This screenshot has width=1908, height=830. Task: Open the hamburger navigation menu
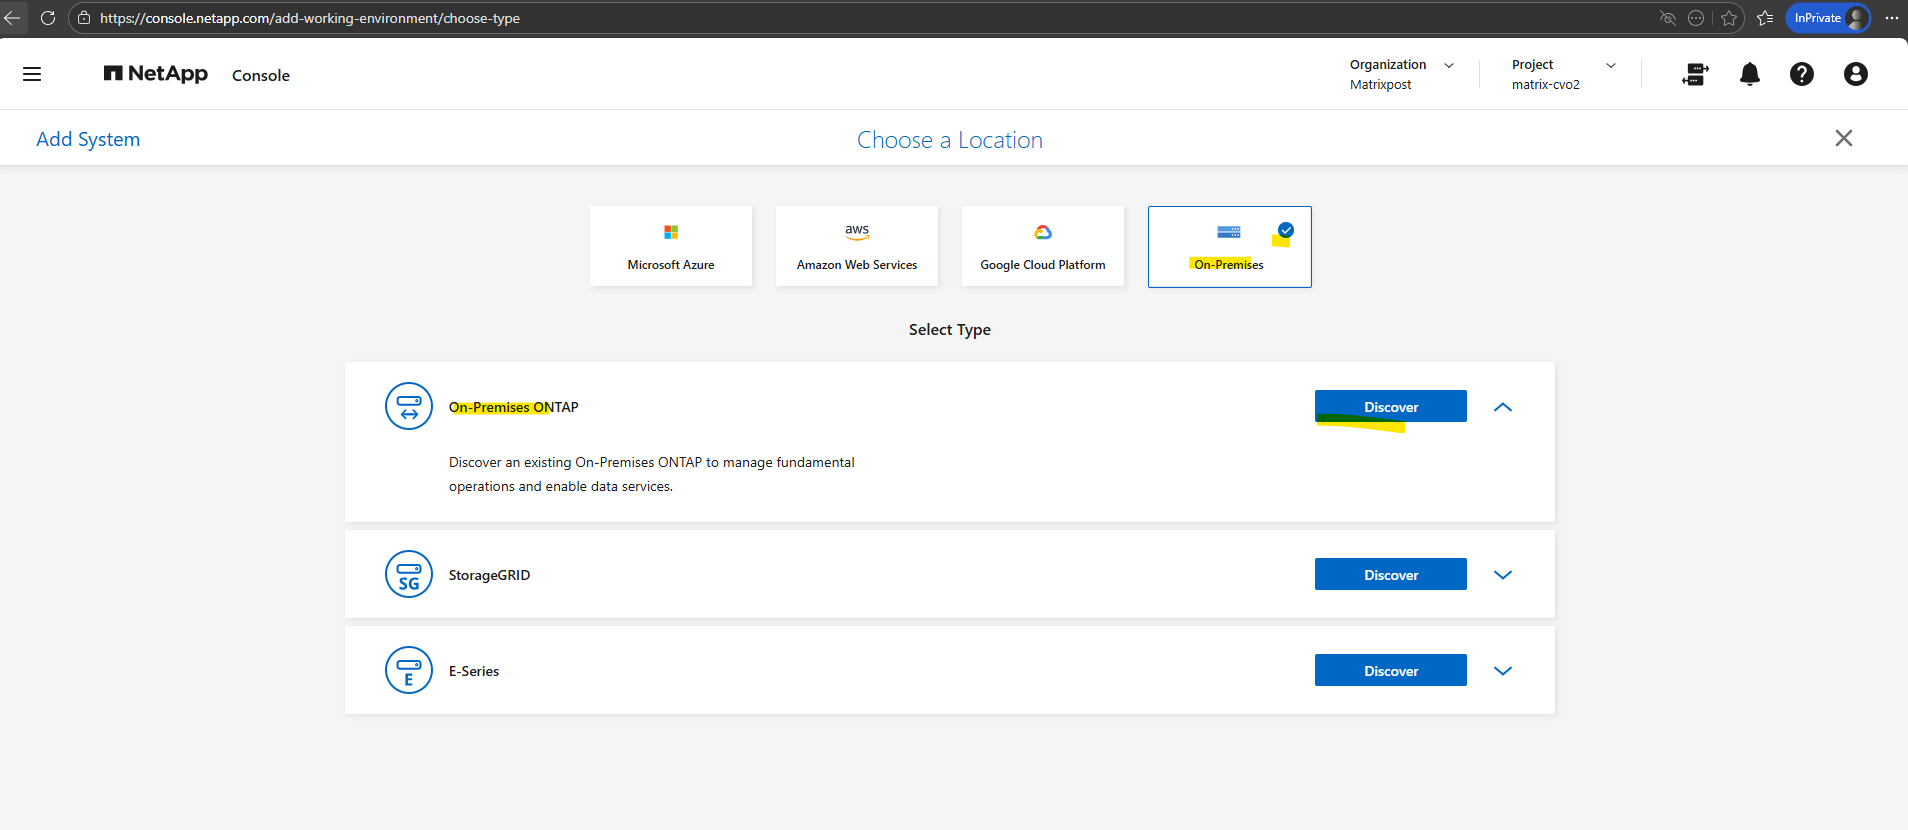32,74
